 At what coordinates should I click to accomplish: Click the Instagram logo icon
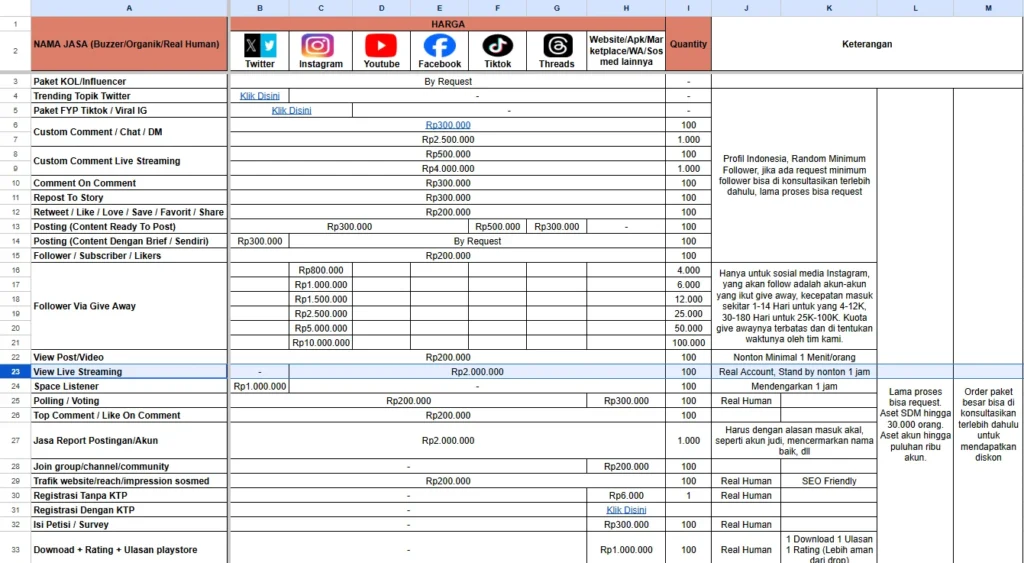point(317,46)
